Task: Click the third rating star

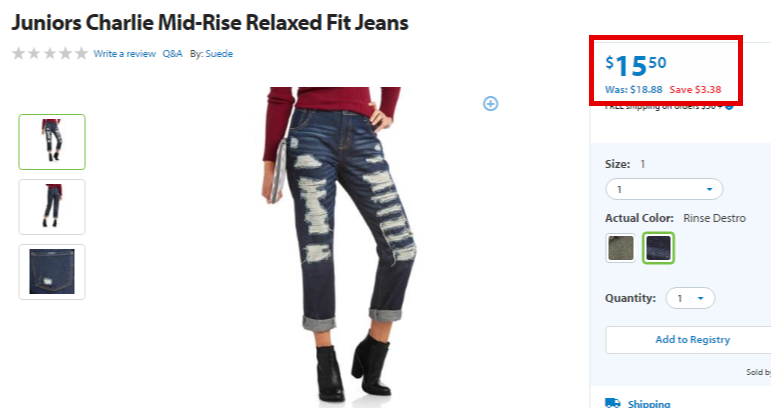Action: tap(50, 53)
